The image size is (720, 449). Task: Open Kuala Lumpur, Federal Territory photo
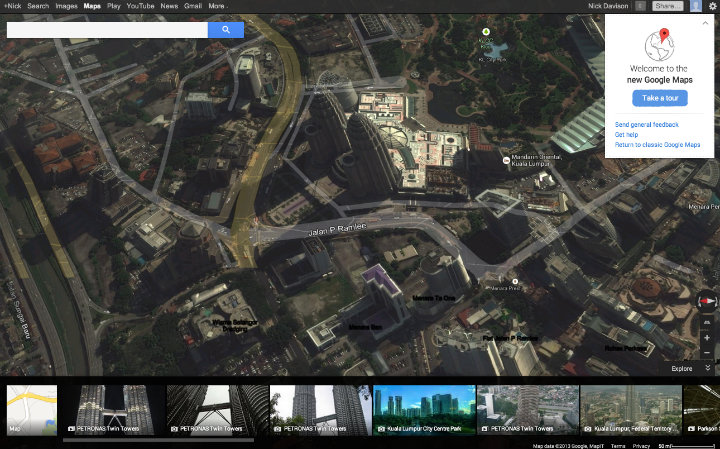(x=631, y=410)
